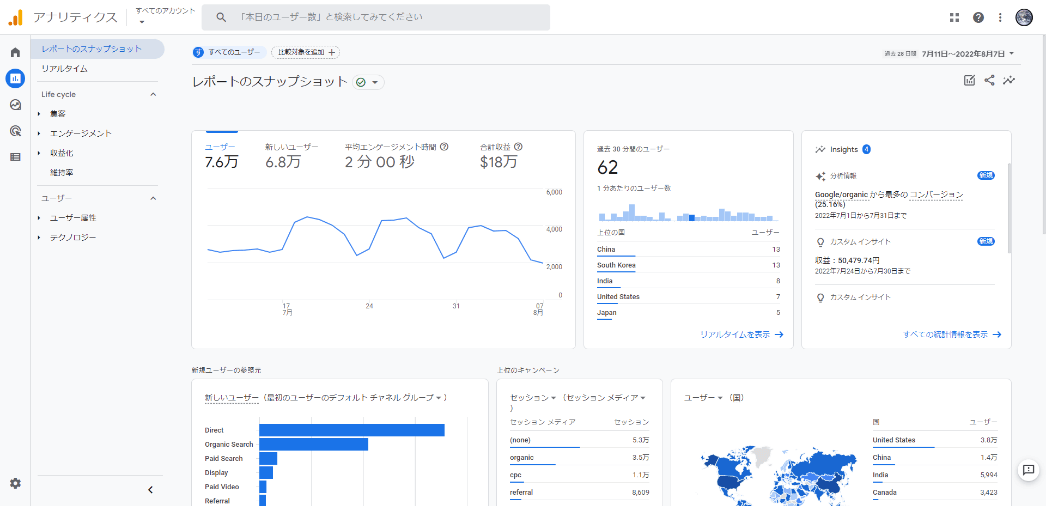Image resolution: width=1046 pixels, height=506 pixels.
Task: Click the China row in realtime countries
Action: [x=688, y=250]
